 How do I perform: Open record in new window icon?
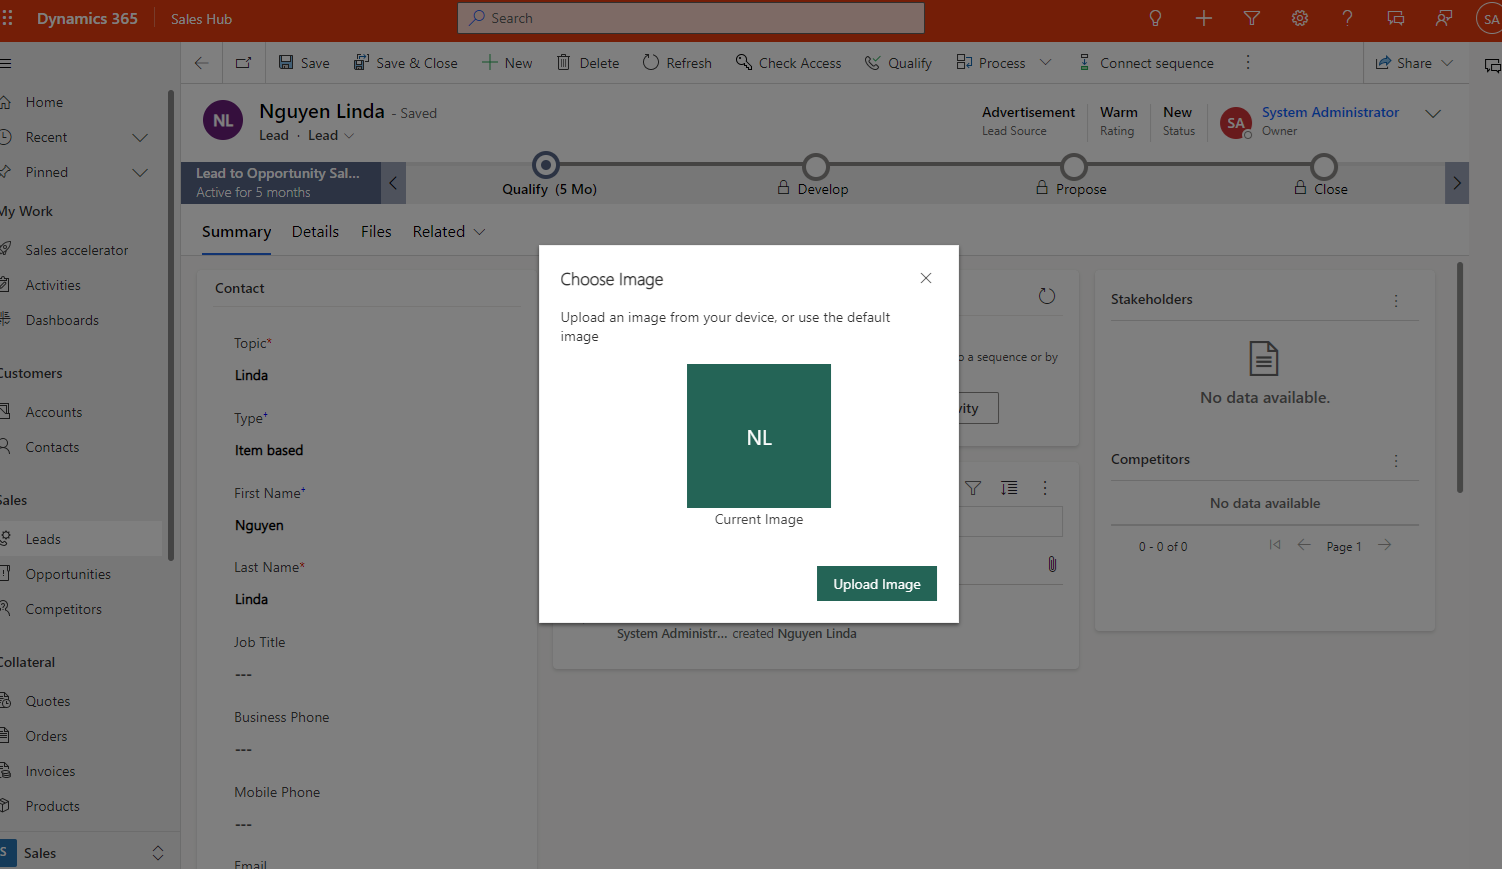[x=243, y=63]
